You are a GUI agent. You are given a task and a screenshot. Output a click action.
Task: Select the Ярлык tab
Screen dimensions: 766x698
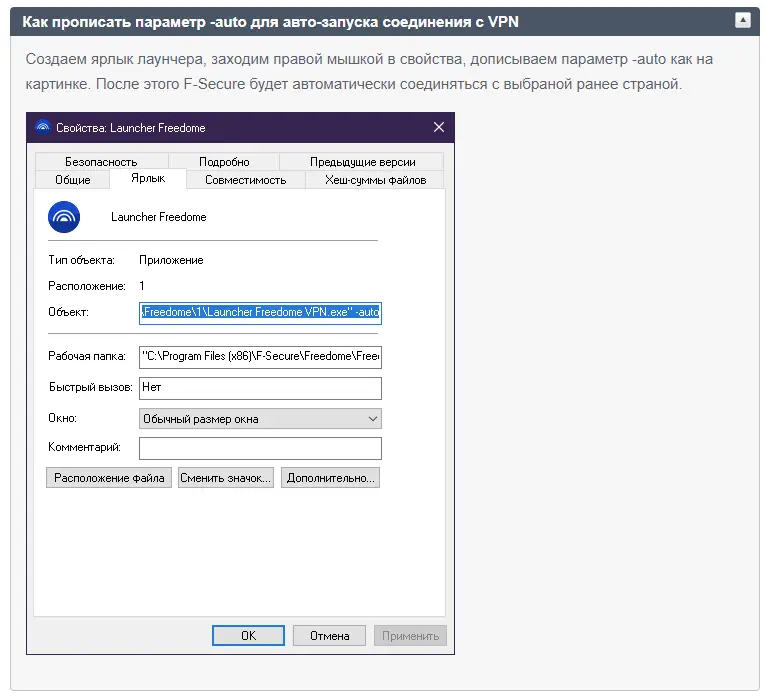click(x=148, y=178)
